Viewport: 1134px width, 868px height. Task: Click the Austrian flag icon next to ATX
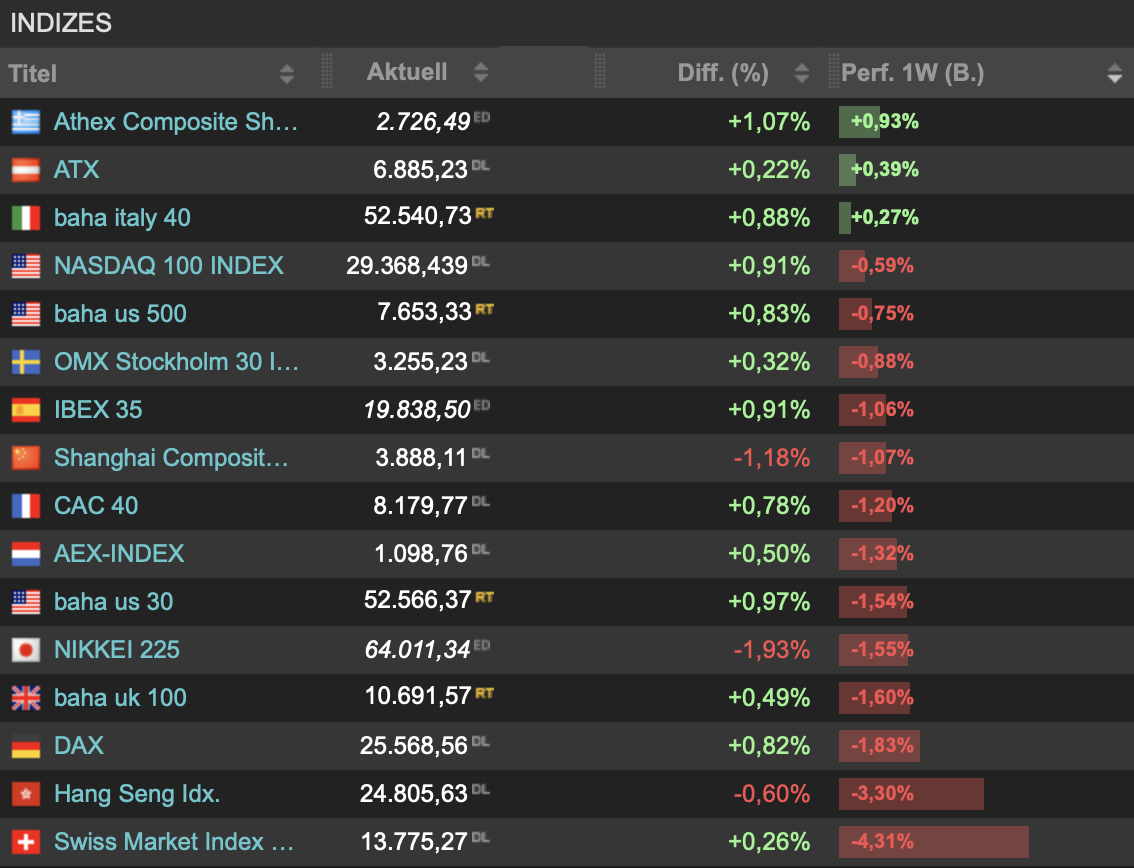[x=26, y=170]
